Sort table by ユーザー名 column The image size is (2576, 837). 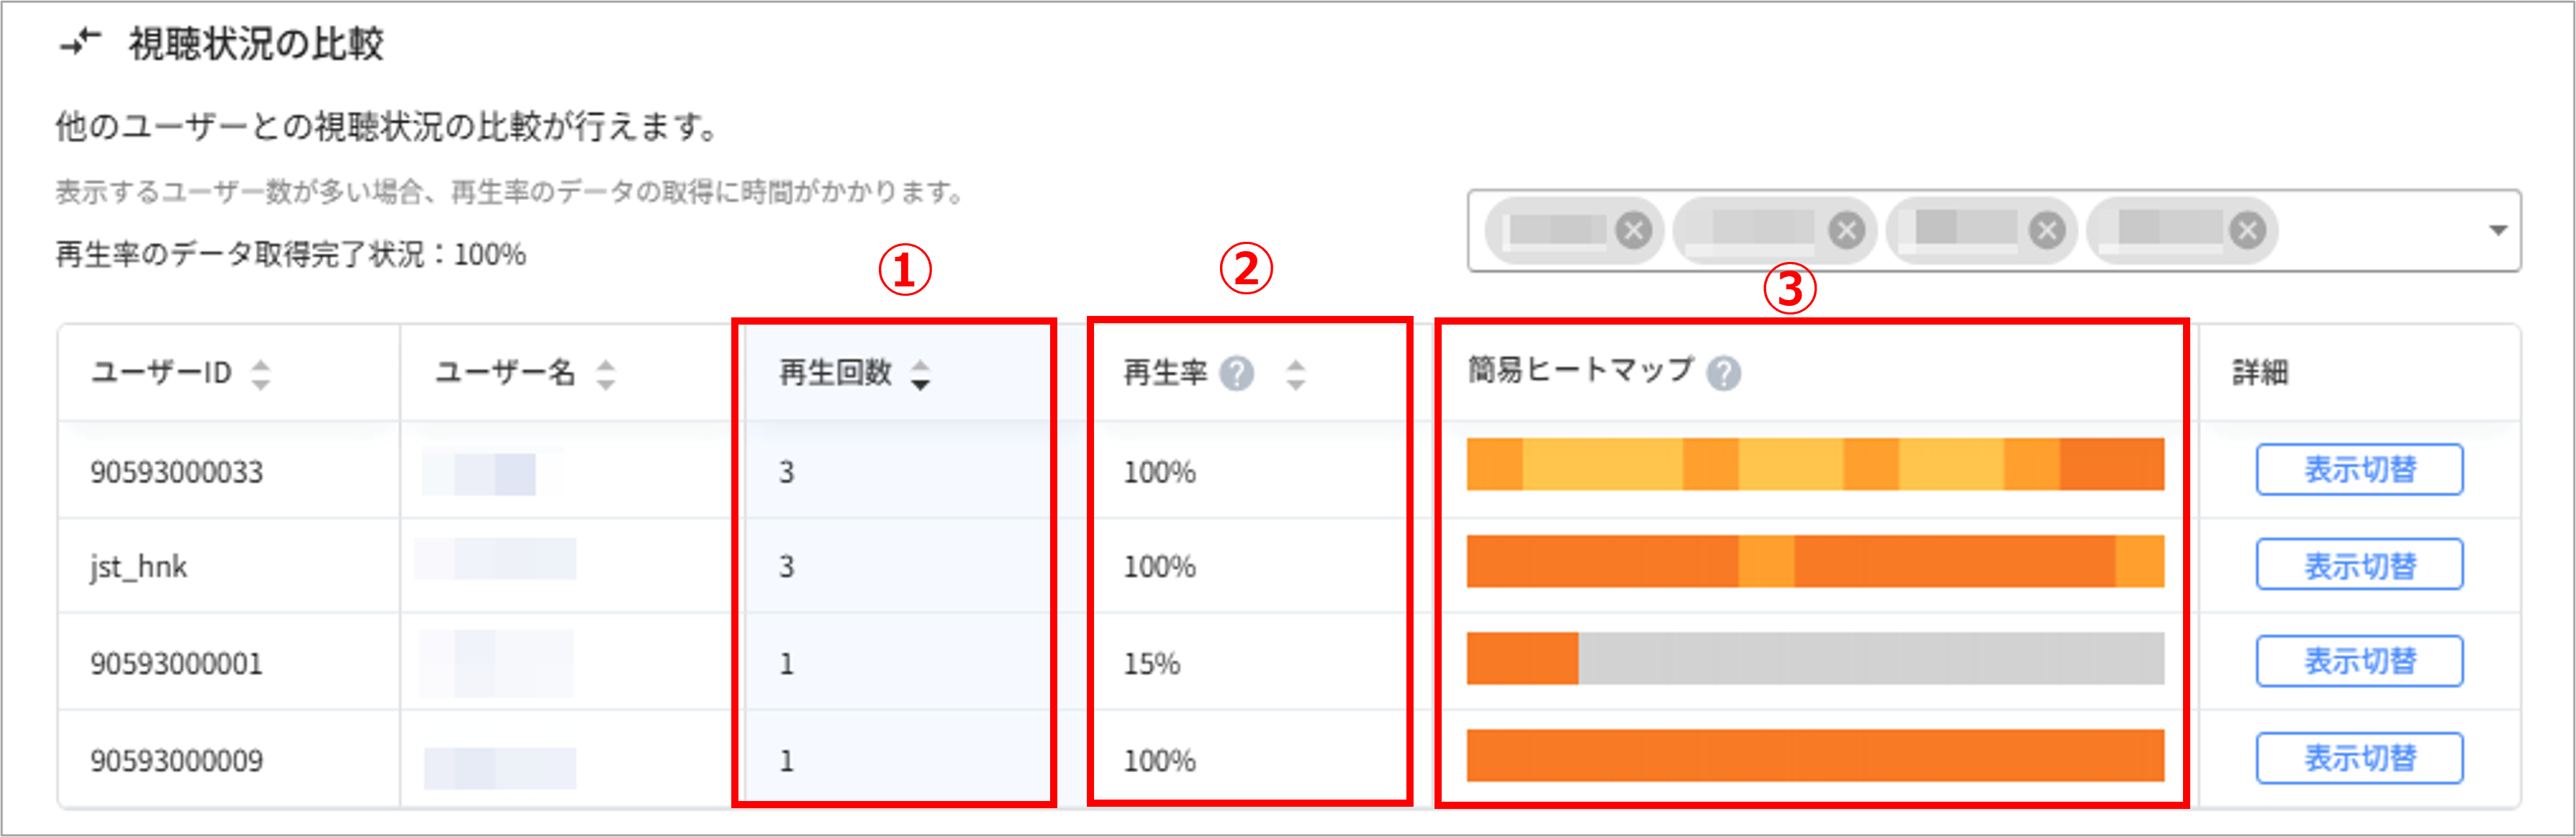click(x=605, y=374)
